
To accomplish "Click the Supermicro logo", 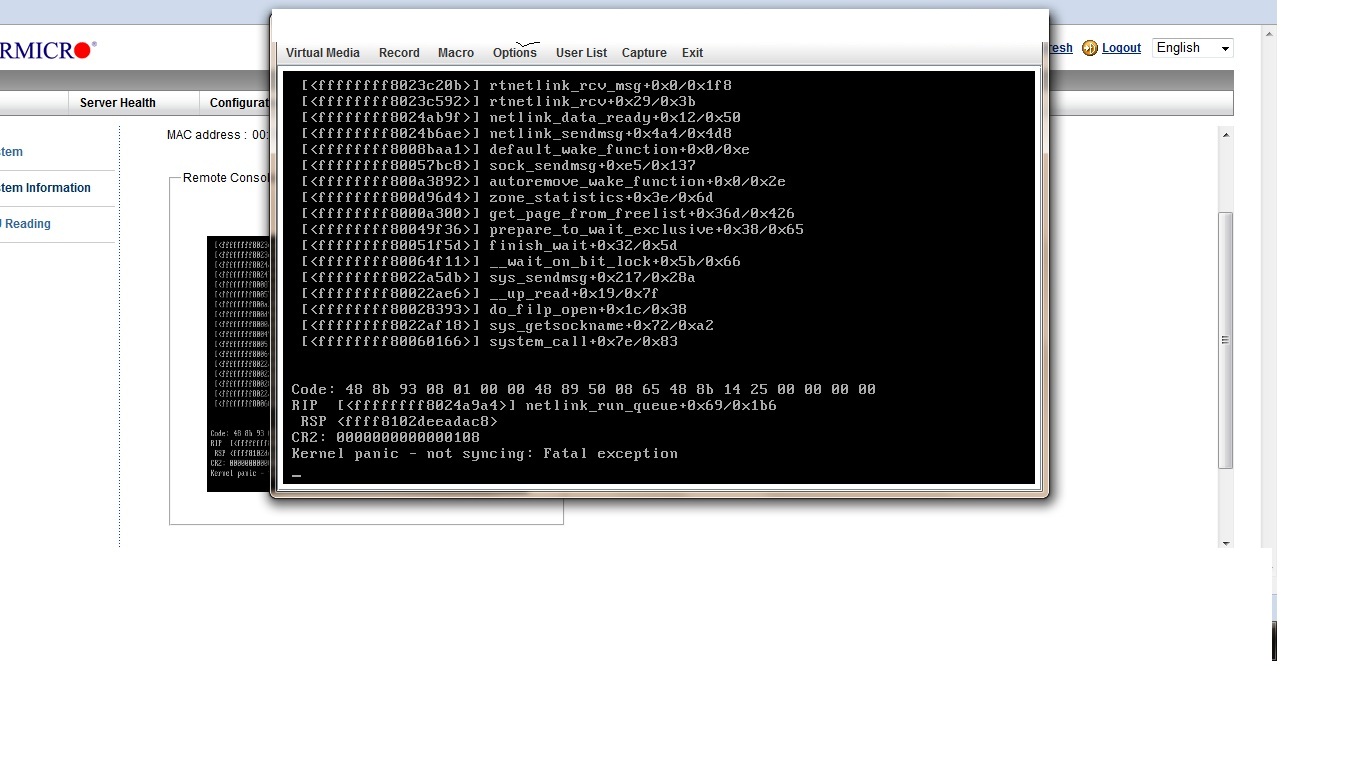I will 47,50.
